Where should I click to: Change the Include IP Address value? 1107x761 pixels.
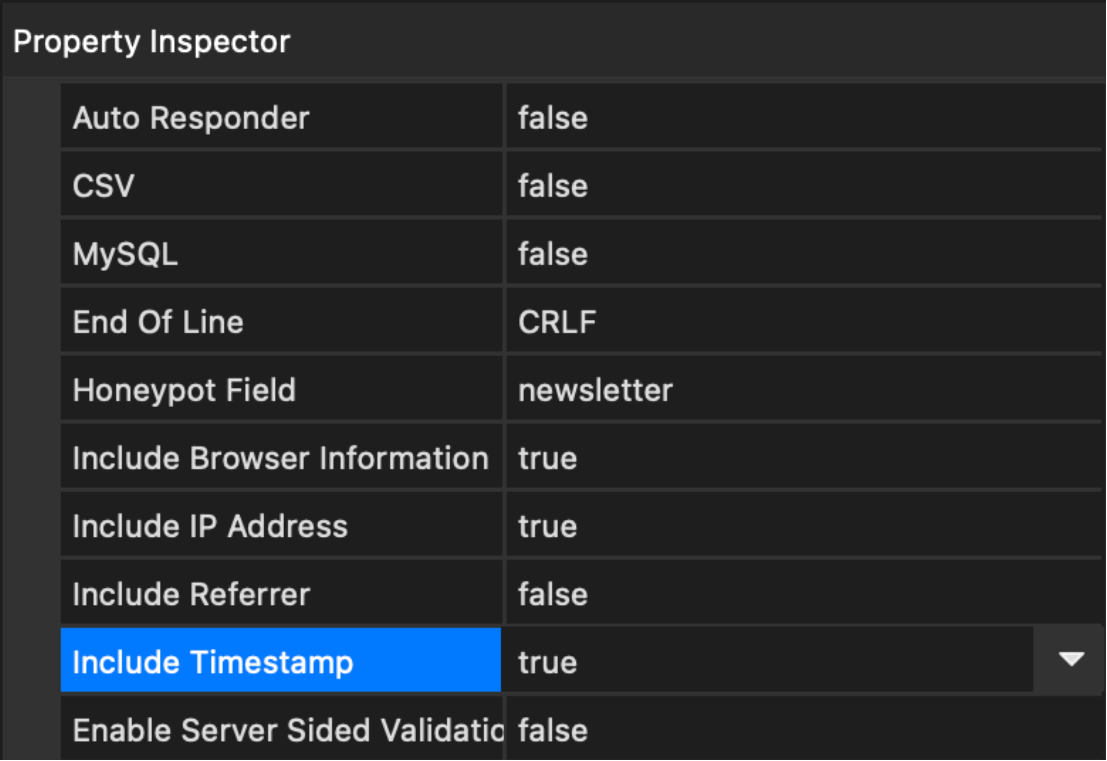(548, 526)
